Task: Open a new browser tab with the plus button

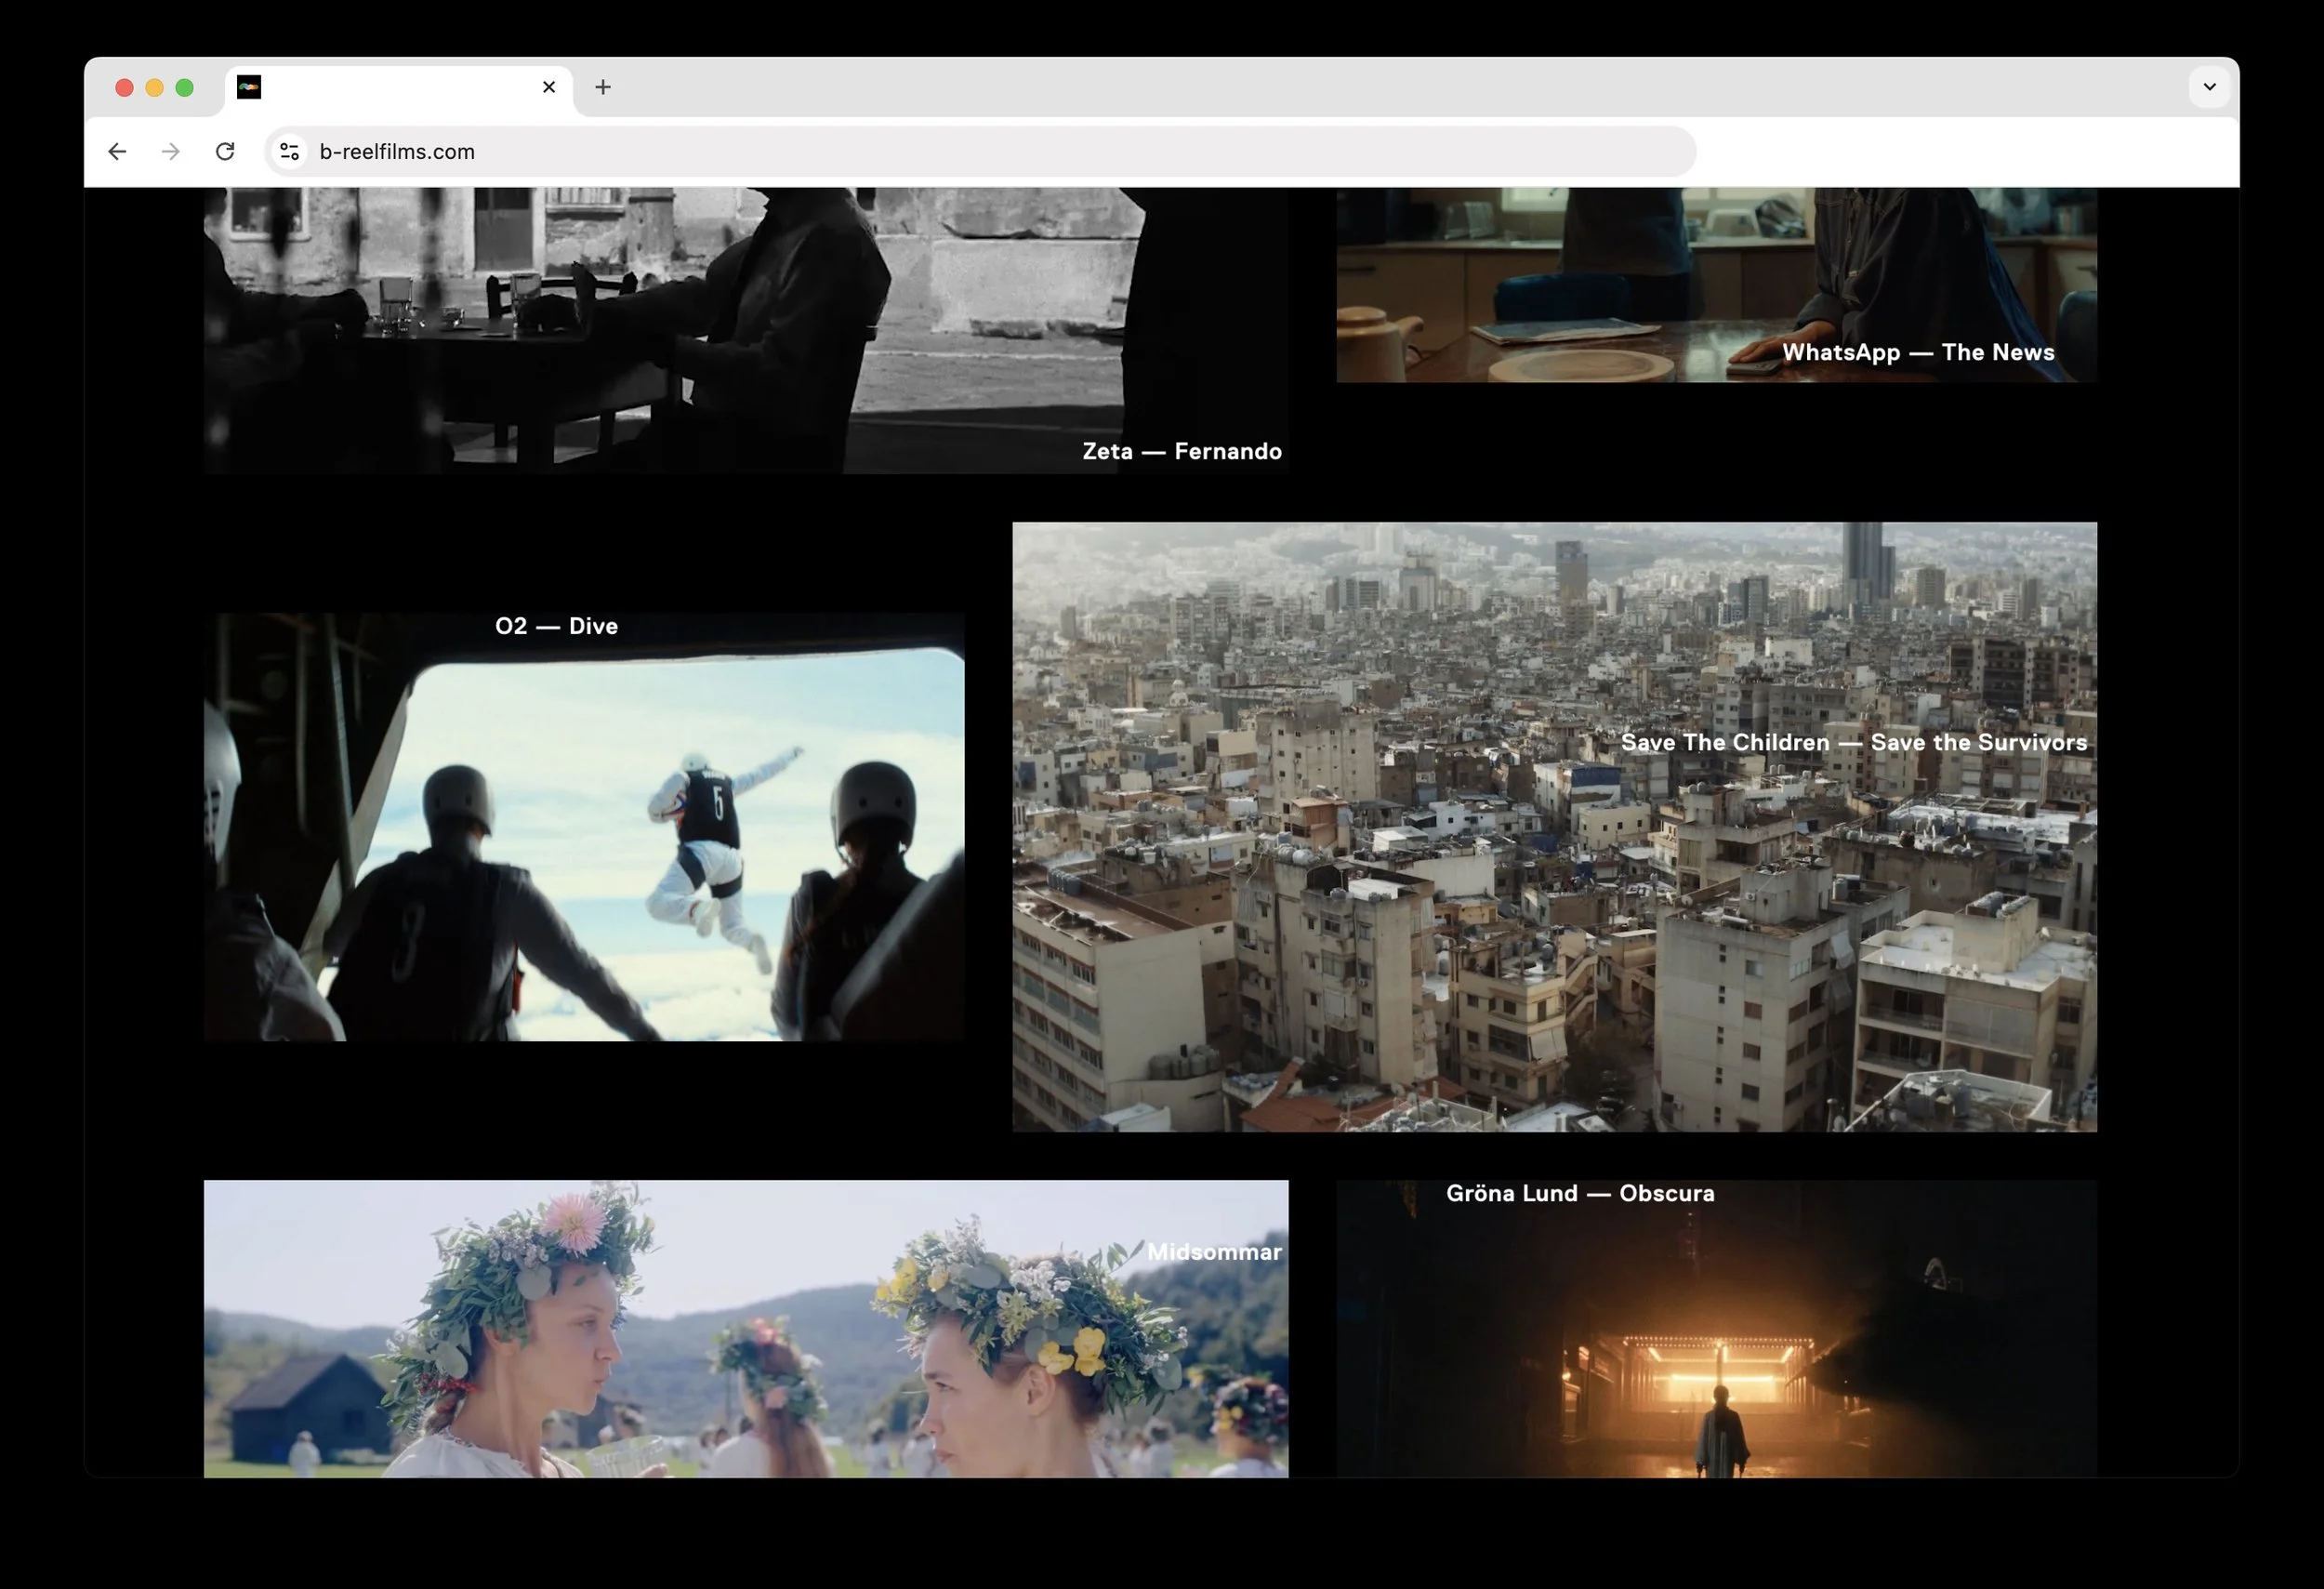Action: 602,87
